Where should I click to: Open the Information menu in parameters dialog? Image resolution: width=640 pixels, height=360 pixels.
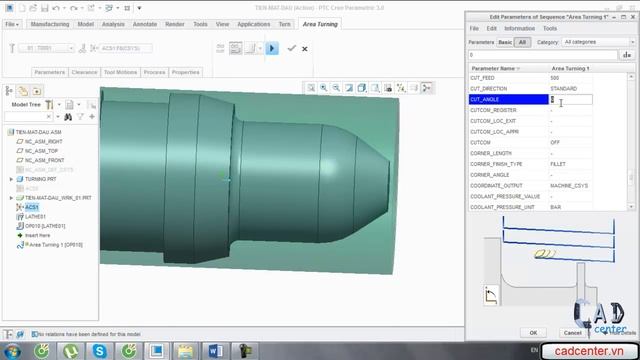pyautogui.click(x=520, y=29)
